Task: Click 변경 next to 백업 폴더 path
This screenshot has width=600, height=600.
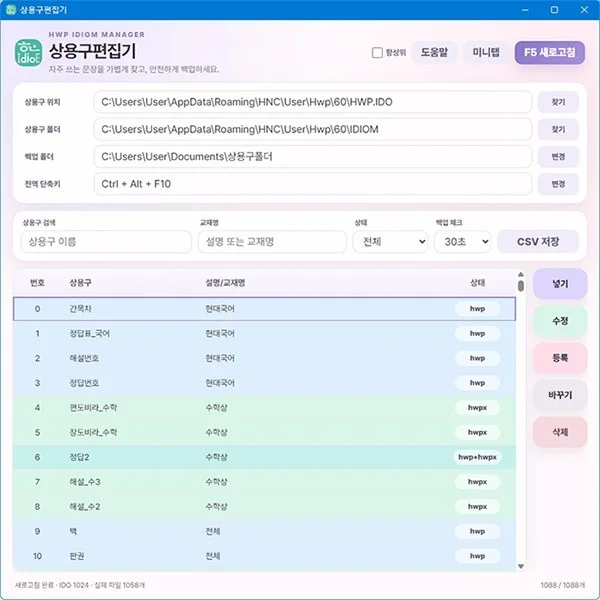Action: click(558, 157)
